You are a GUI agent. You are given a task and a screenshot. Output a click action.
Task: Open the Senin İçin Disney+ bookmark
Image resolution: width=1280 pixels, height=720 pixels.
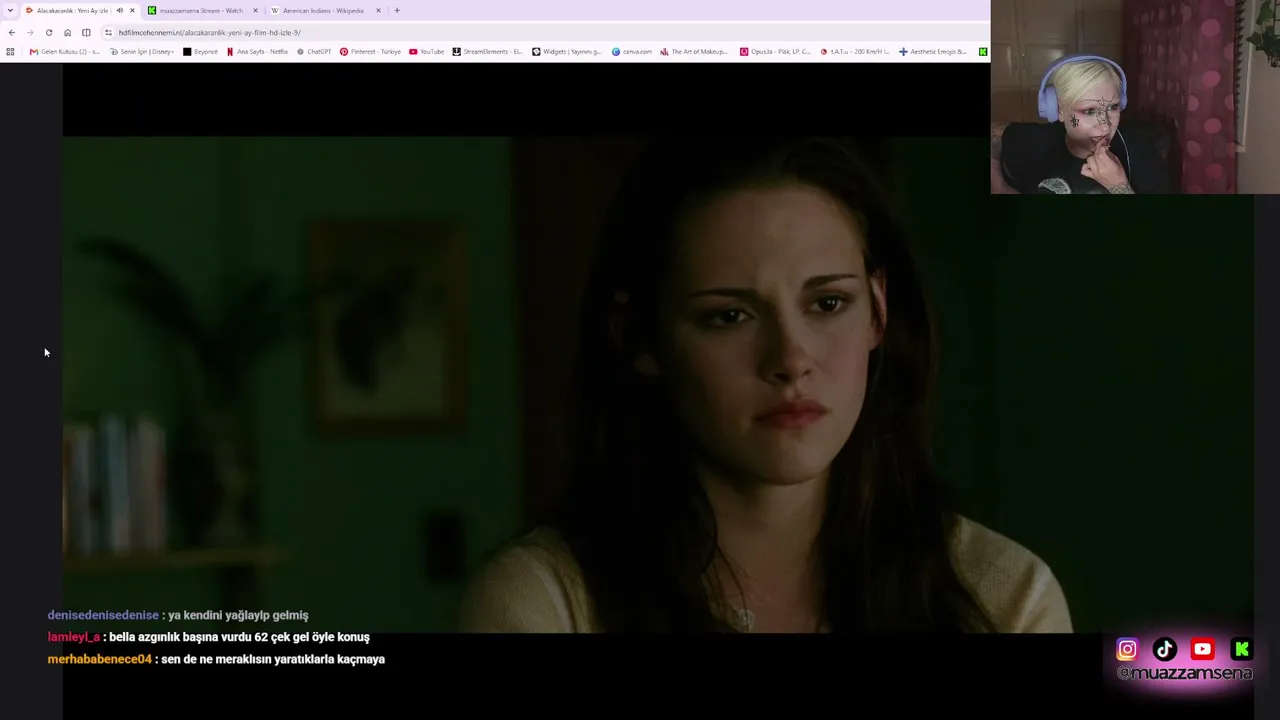click(141, 51)
